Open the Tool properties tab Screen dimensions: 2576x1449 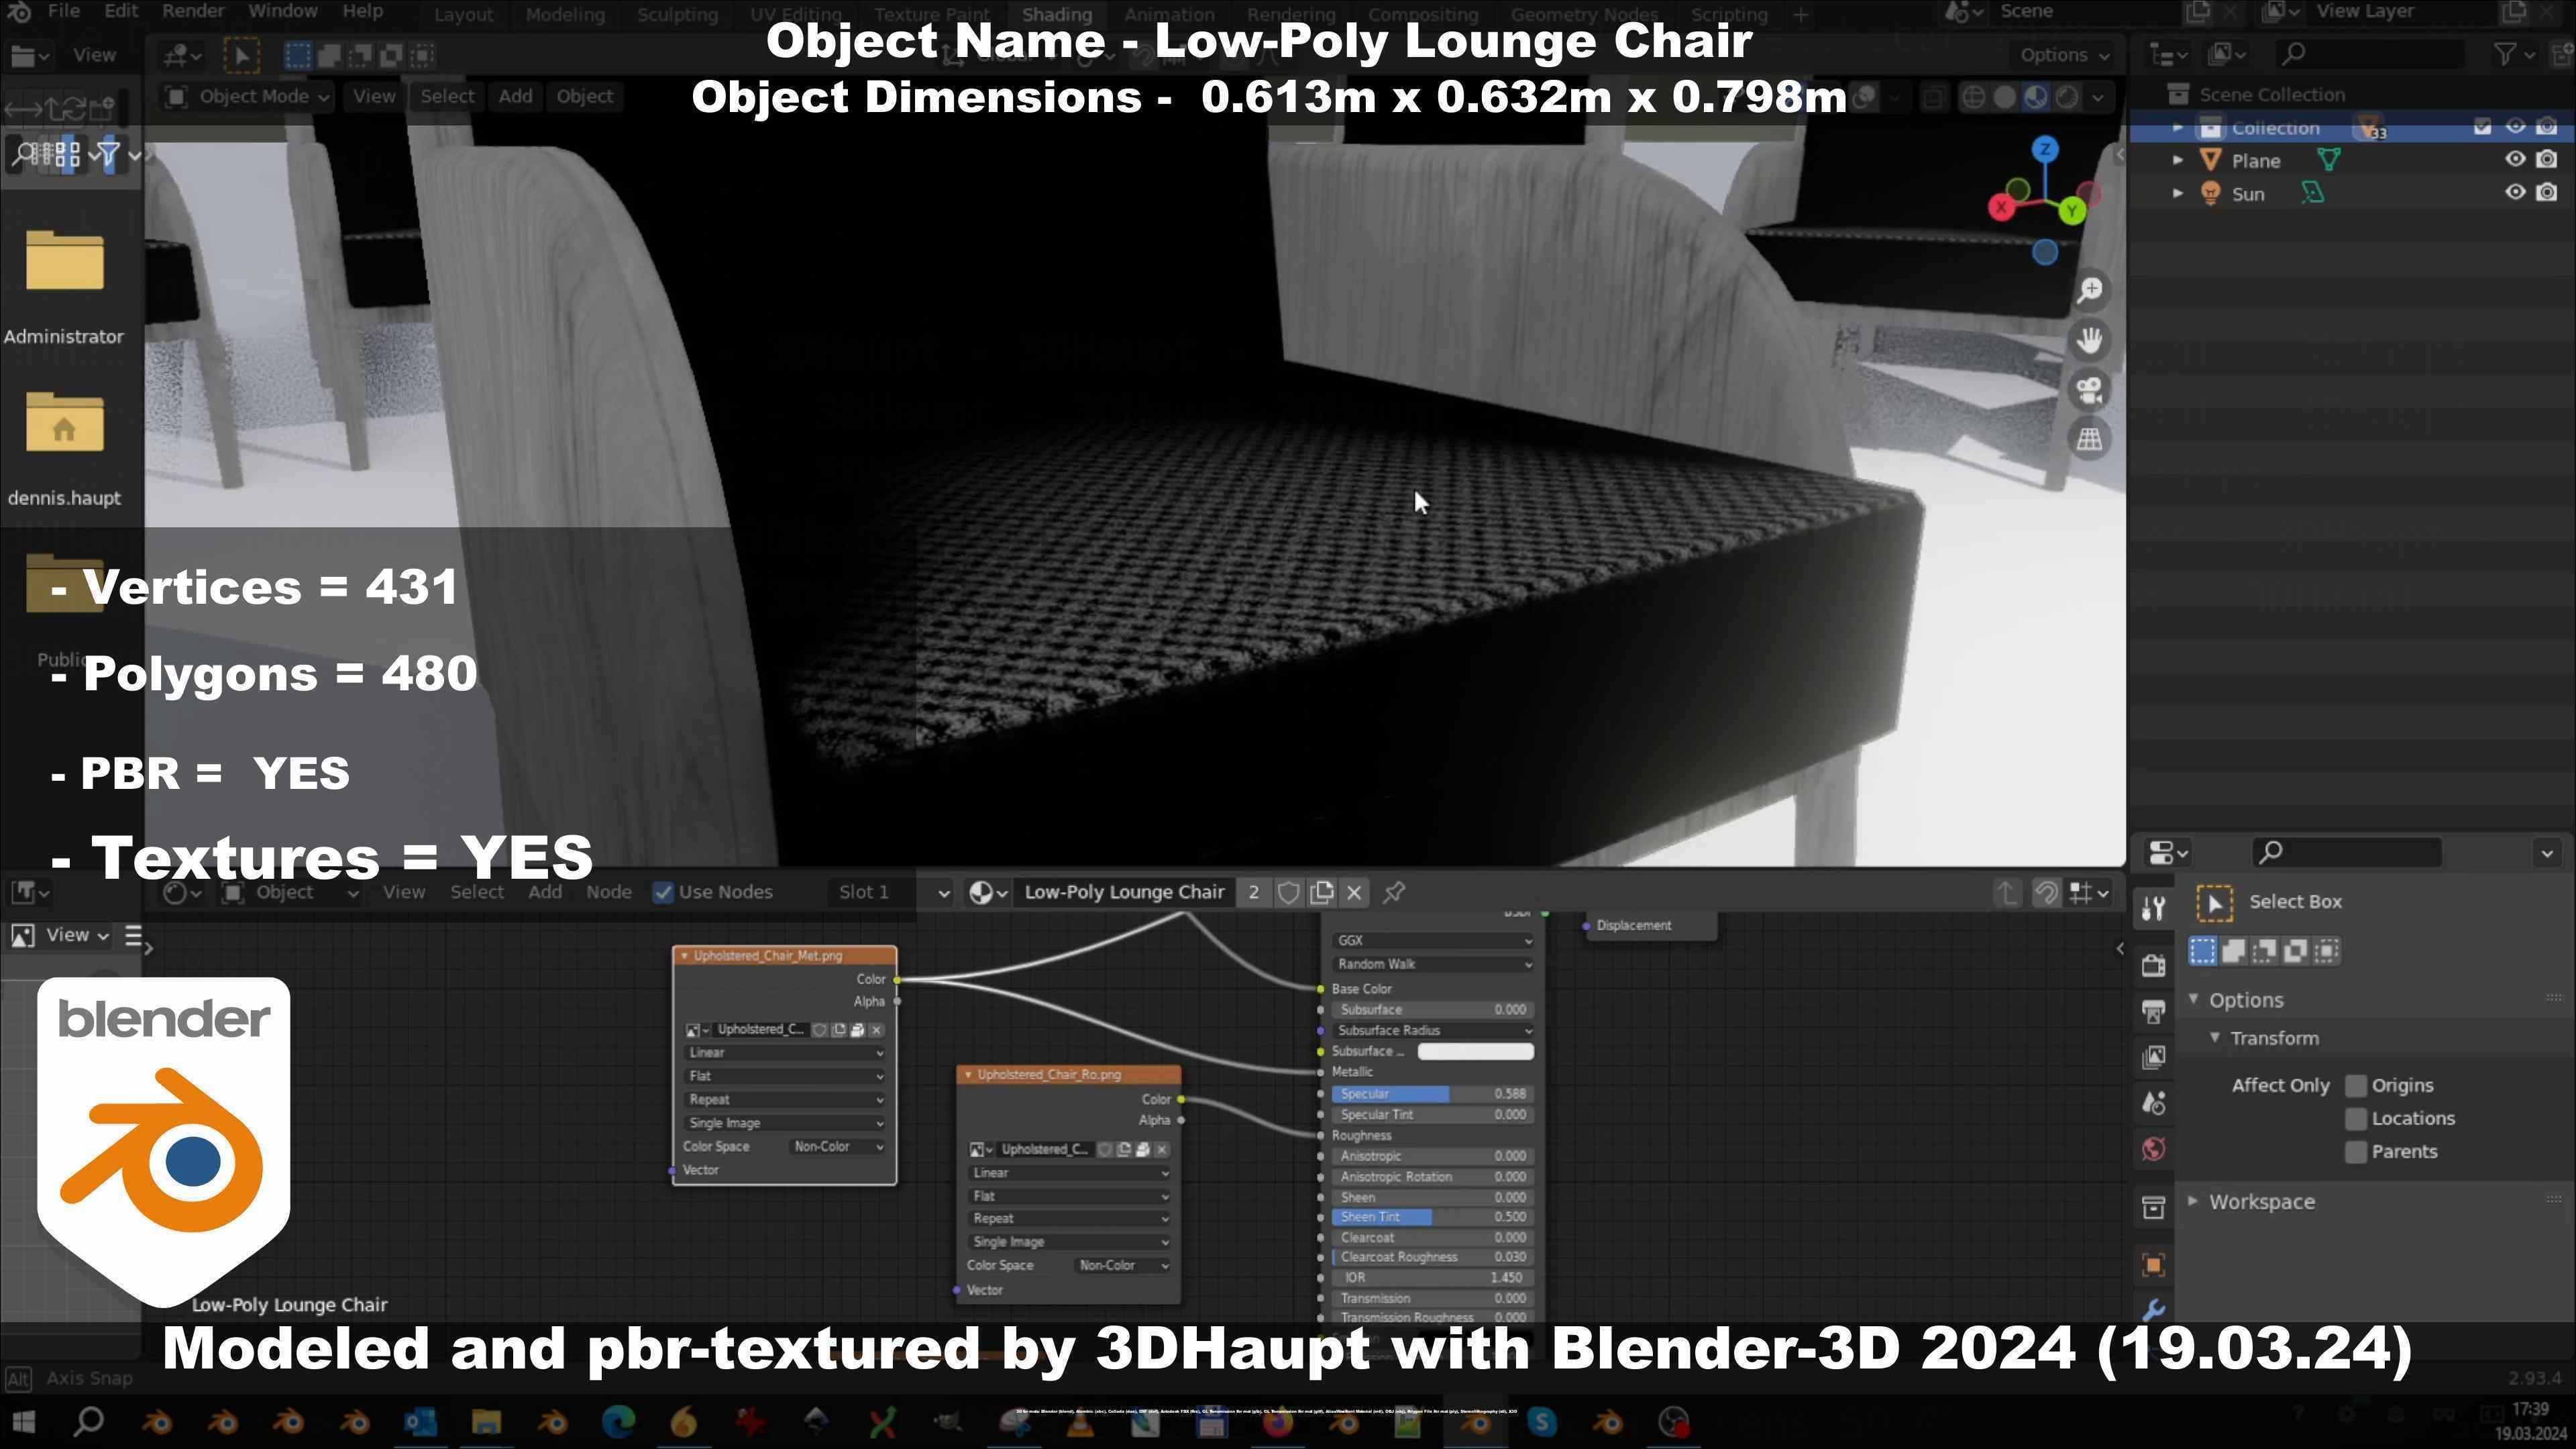click(x=2154, y=908)
